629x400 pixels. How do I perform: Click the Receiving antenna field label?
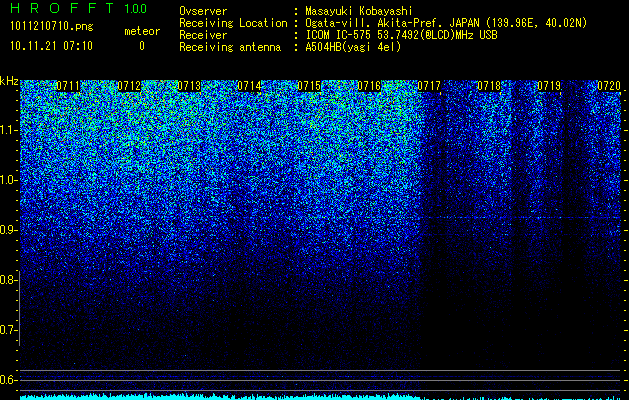(230, 47)
